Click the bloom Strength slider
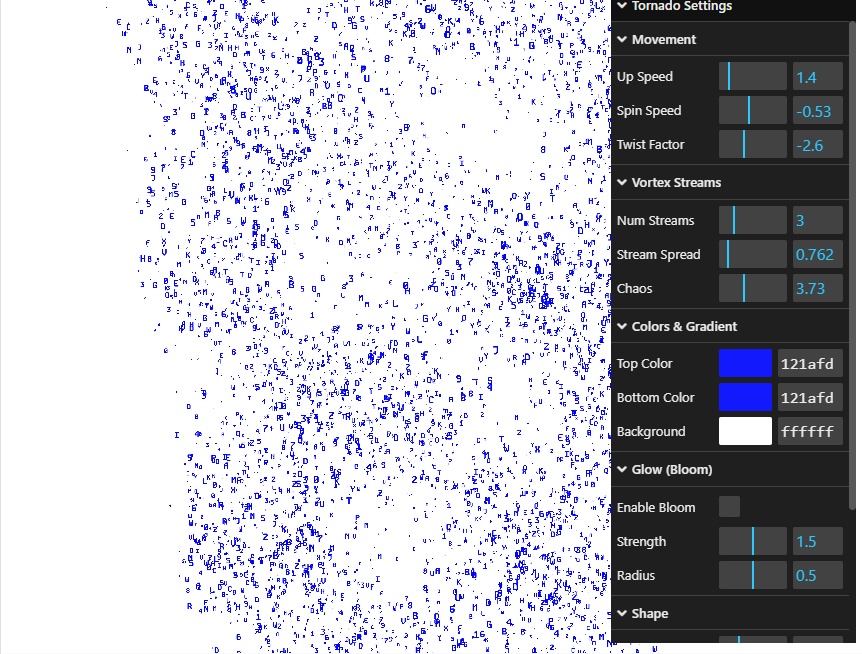Screen dimensions: 862x654 (x=753, y=542)
